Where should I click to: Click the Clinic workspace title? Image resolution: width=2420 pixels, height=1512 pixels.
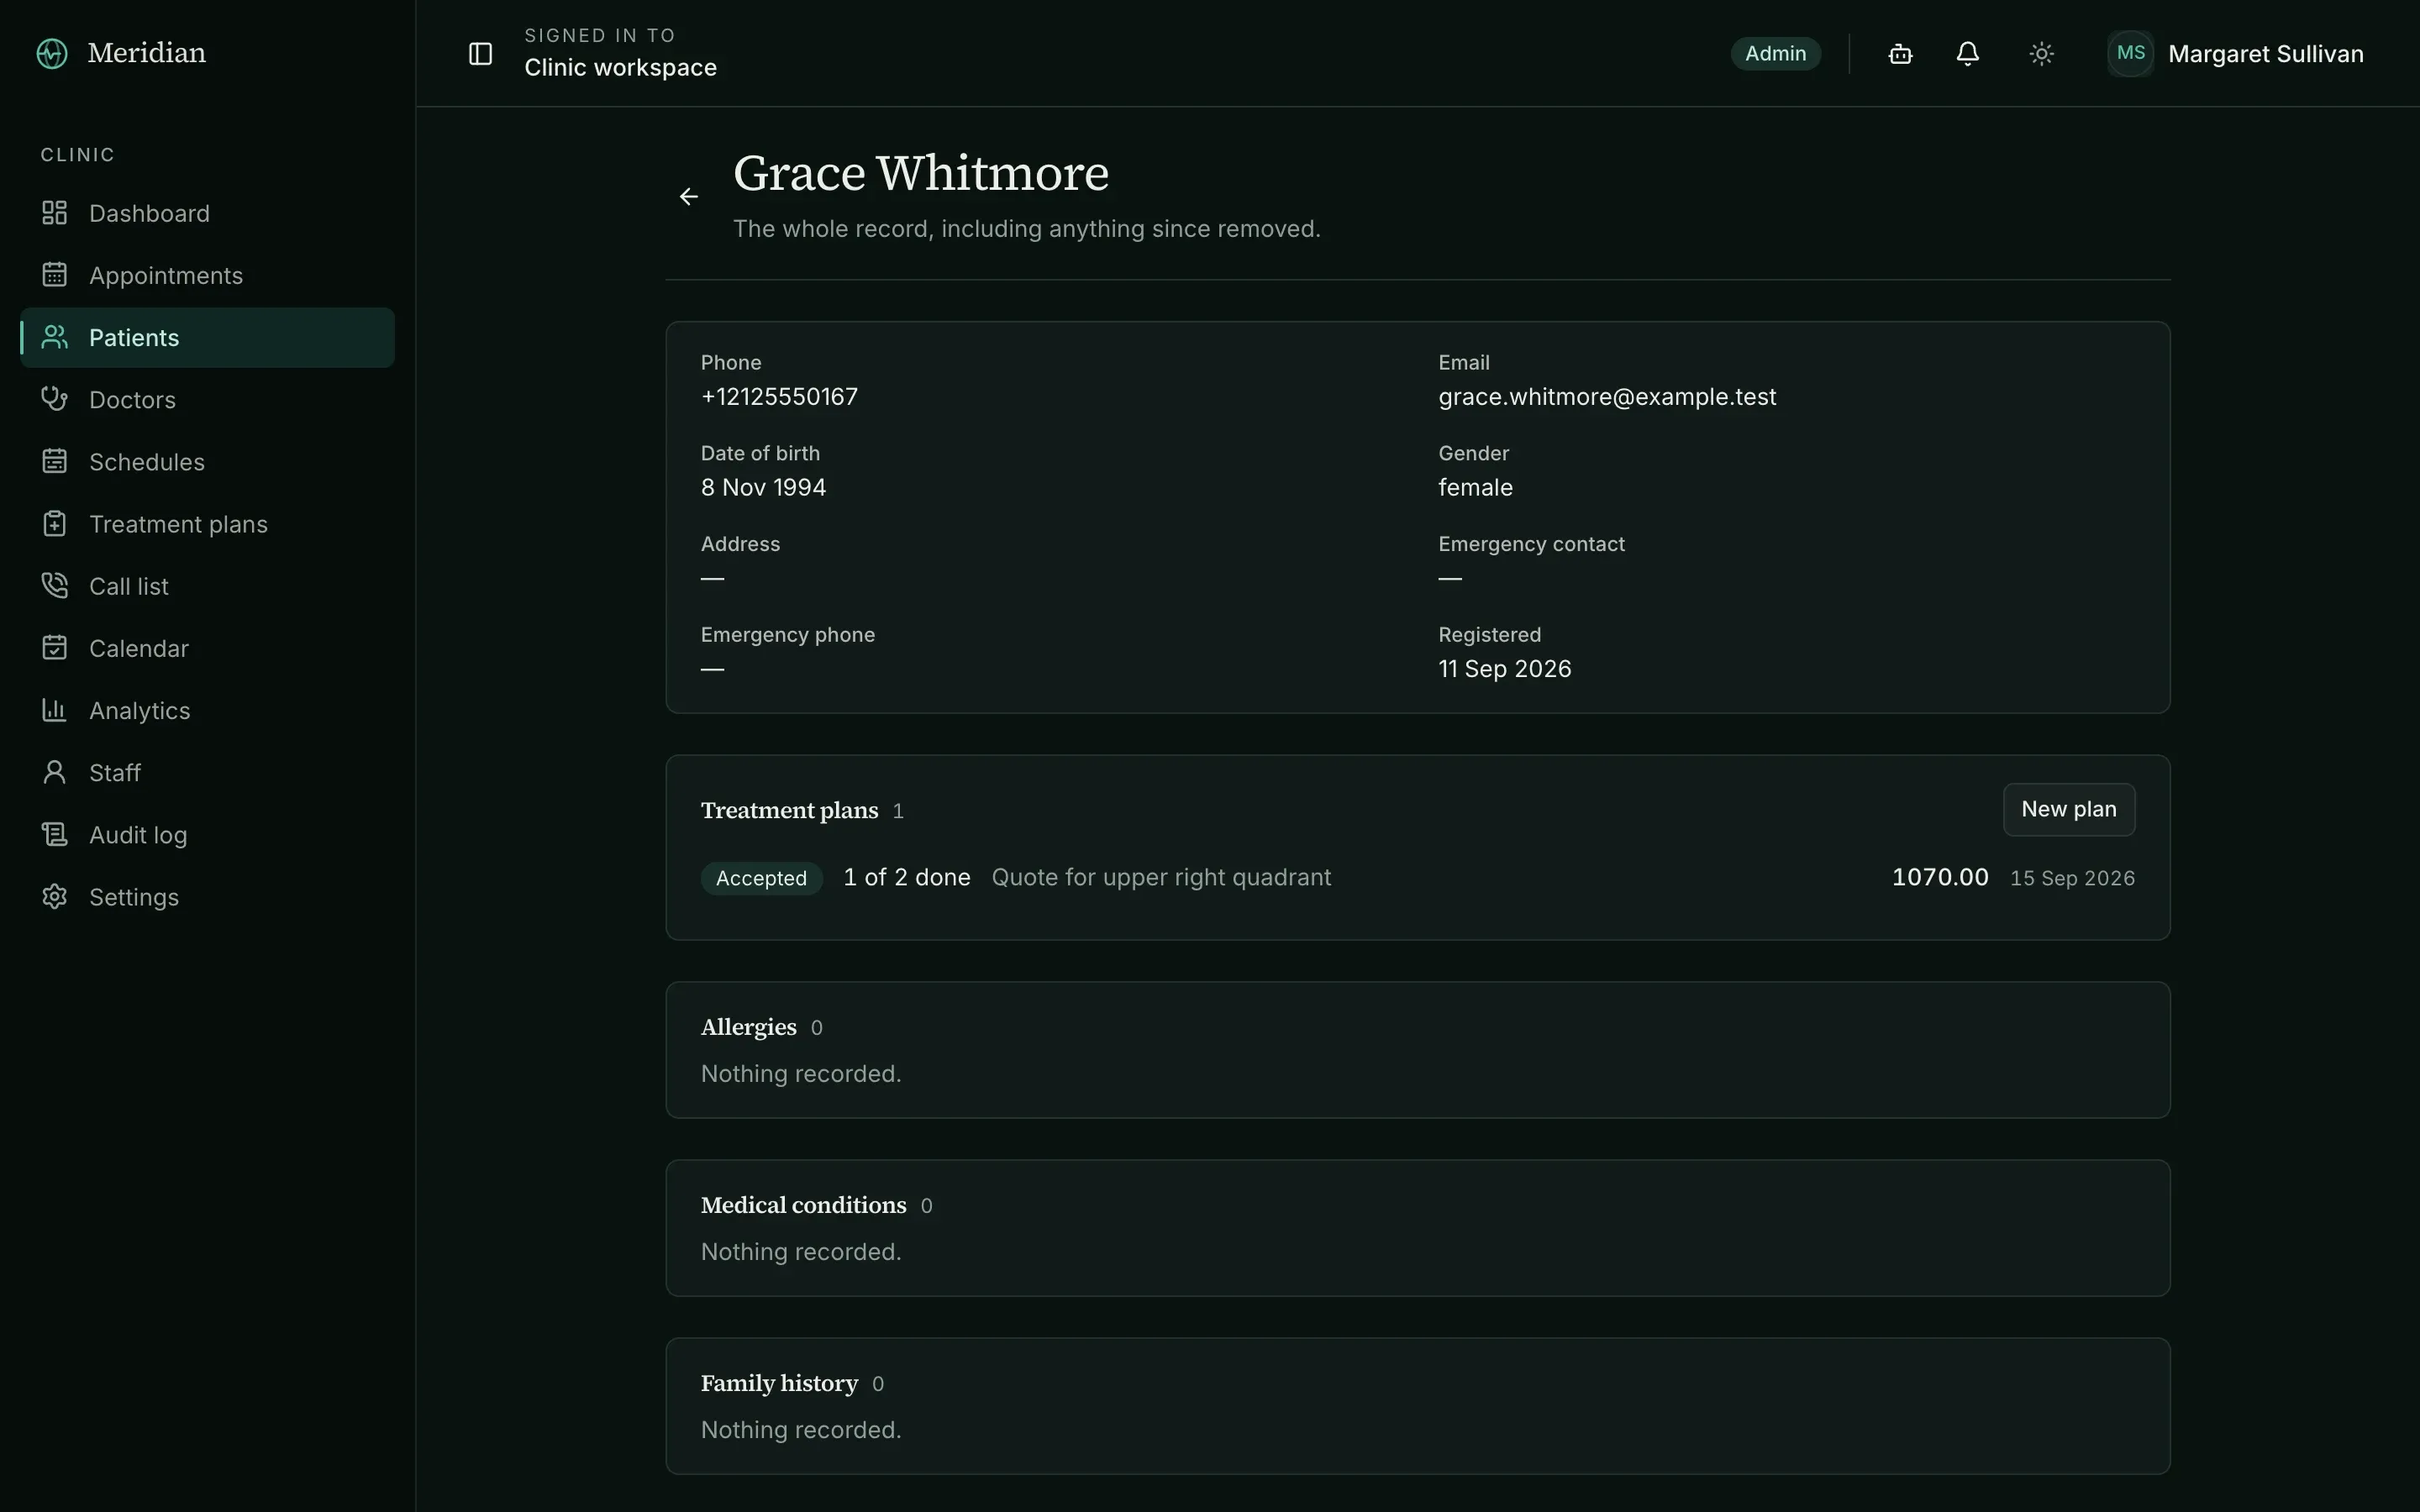coord(620,67)
